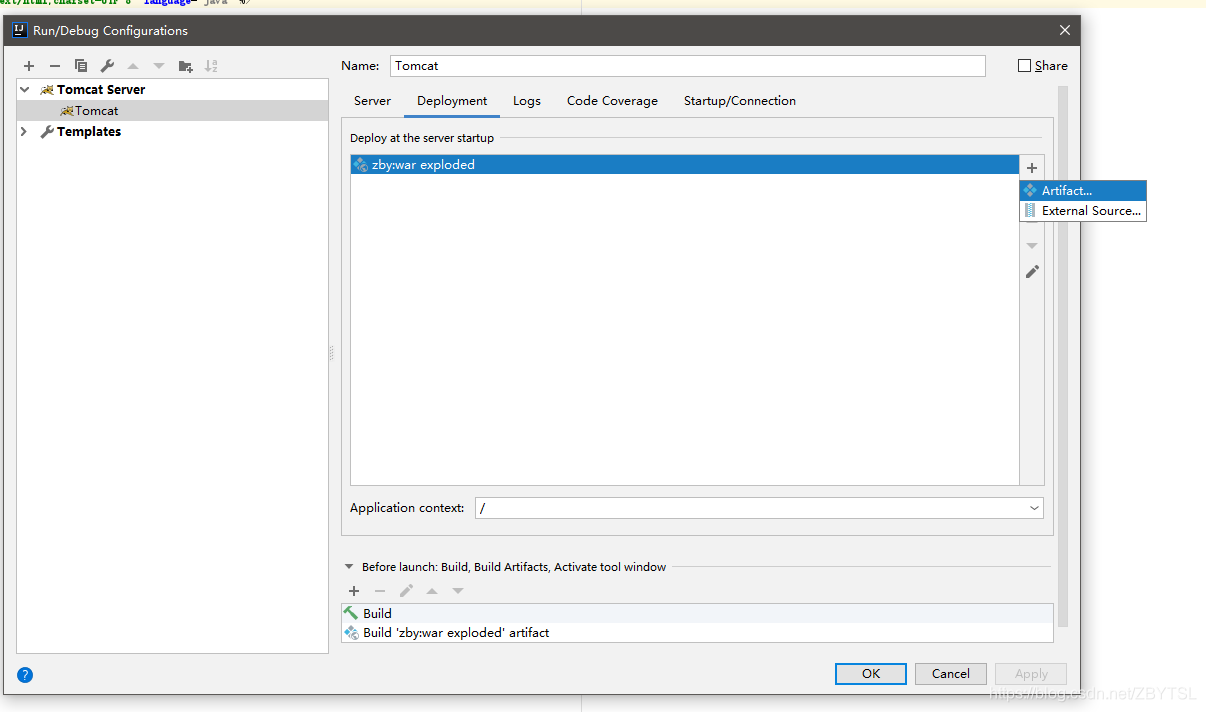This screenshot has height=712, width=1206.
Task: Edit deployment artifact with pencil icon
Action: tap(1032, 272)
